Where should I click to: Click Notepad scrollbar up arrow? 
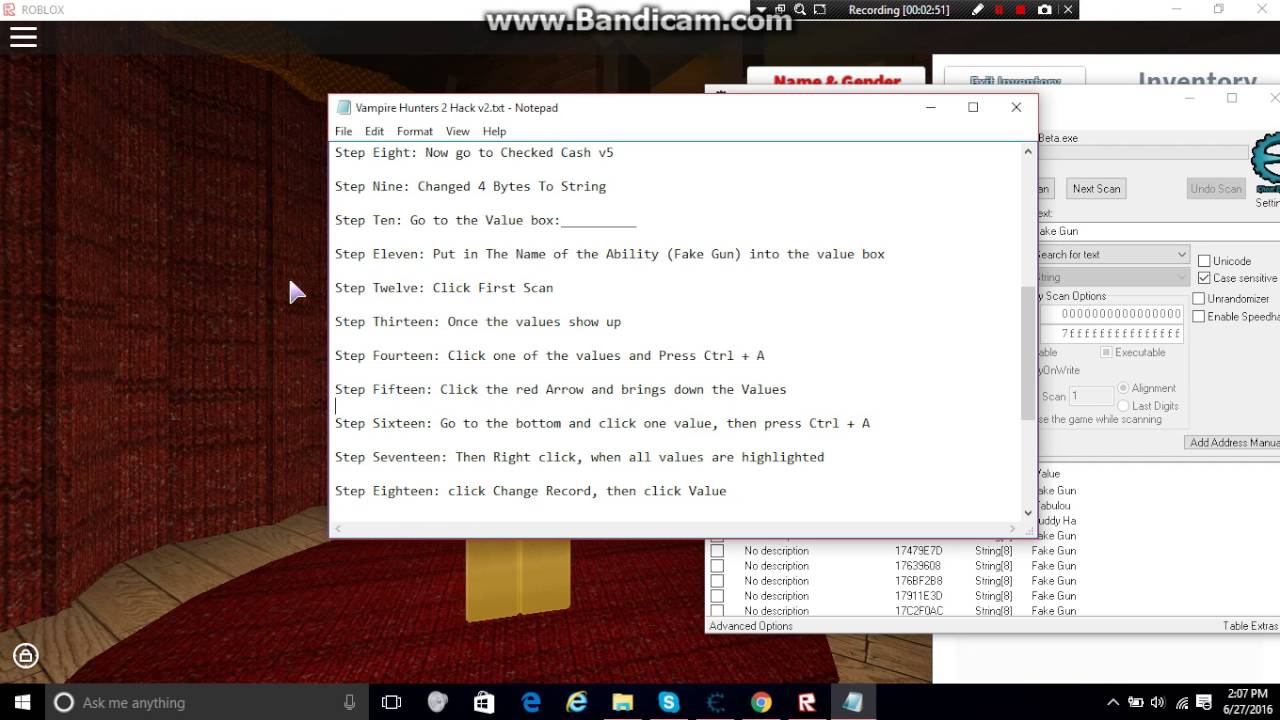tap(1027, 152)
